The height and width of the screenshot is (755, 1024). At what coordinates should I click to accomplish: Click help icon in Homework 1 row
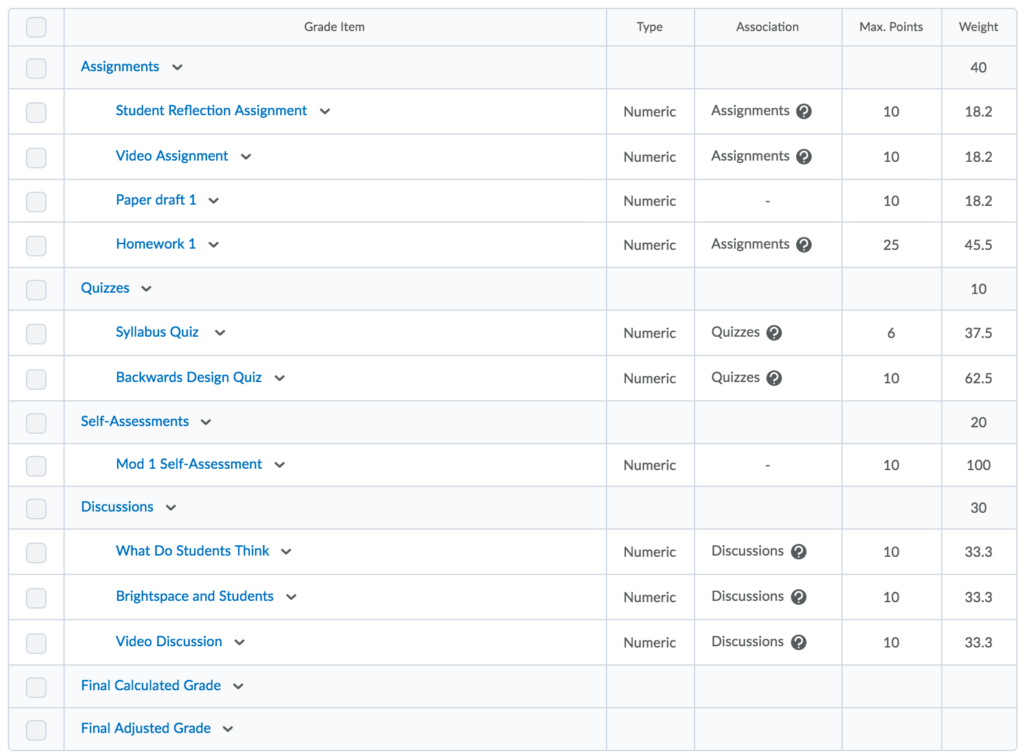803,245
